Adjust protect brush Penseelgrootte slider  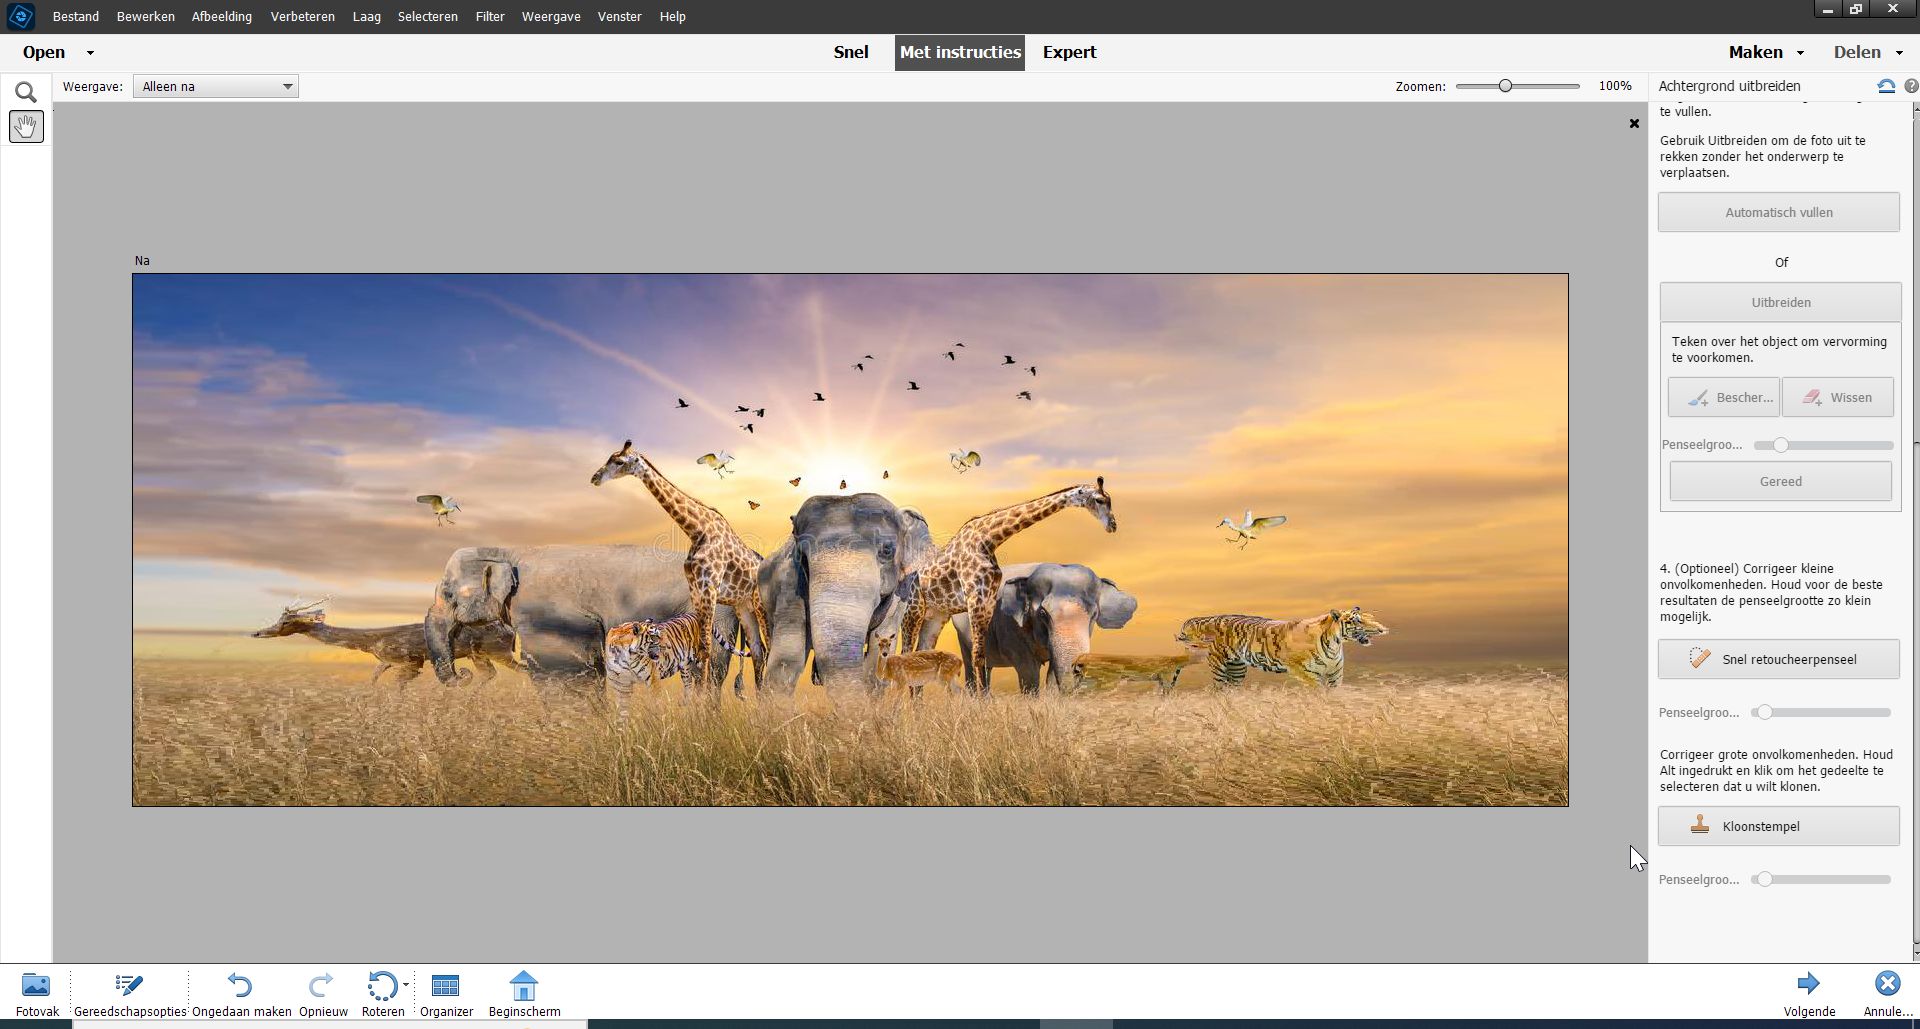click(x=1824, y=445)
